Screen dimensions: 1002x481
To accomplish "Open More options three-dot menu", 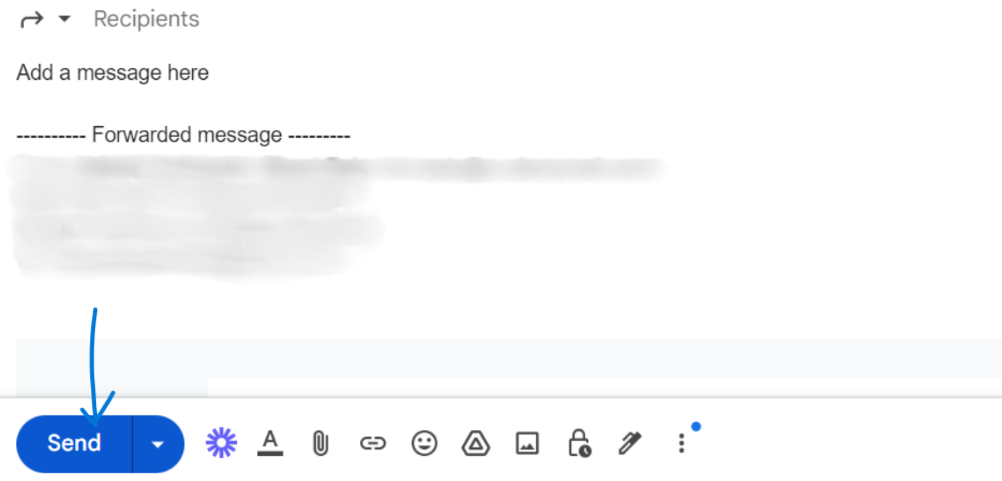I will pos(682,443).
